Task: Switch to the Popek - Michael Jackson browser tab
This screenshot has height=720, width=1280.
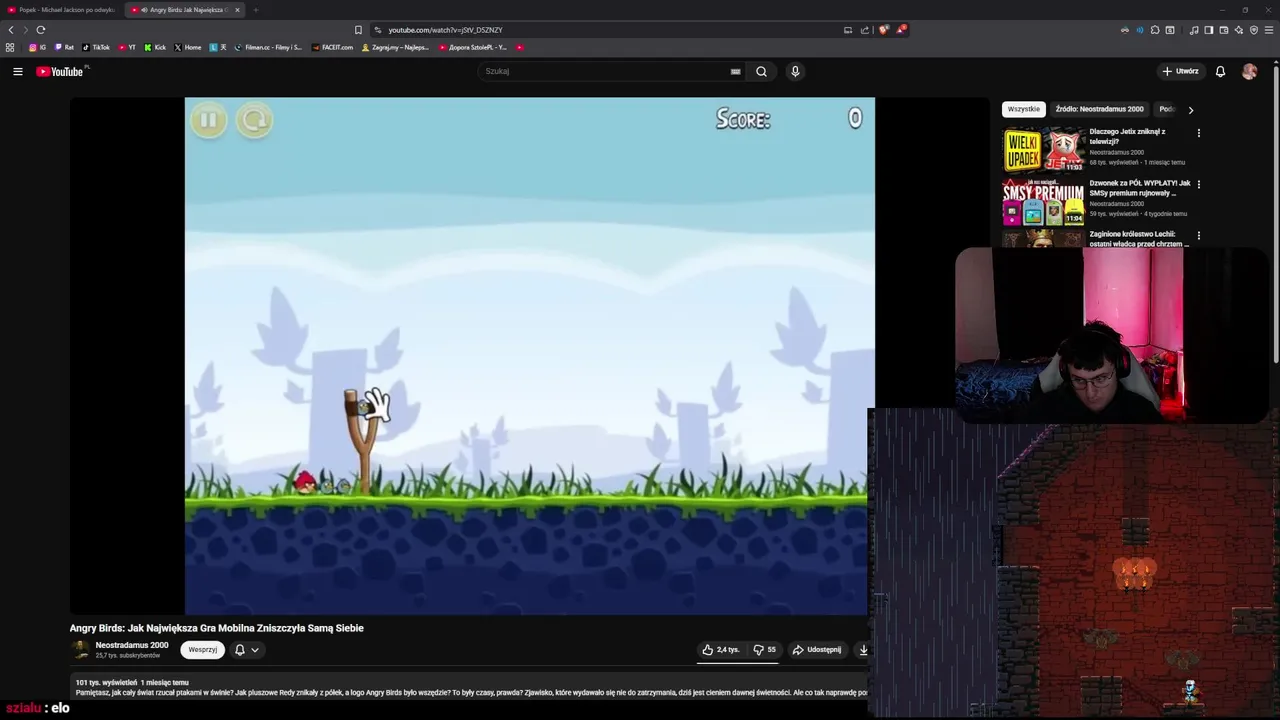Action: pyautogui.click(x=60, y=10)
